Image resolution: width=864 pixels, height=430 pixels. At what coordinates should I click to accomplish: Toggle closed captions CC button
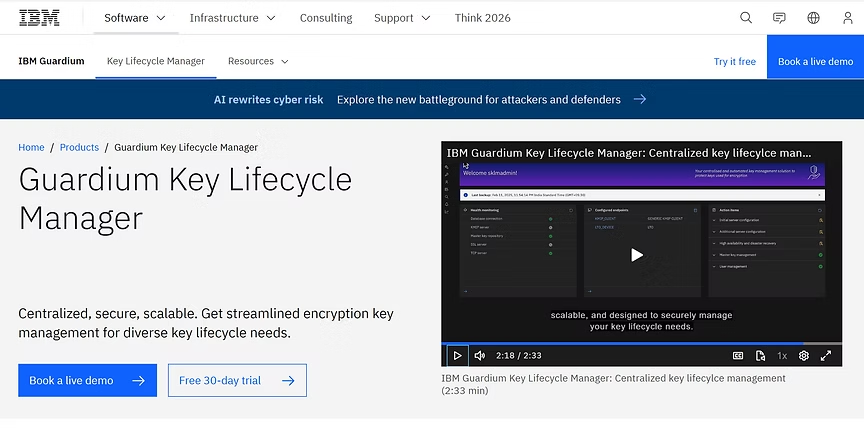coord(738,356)
